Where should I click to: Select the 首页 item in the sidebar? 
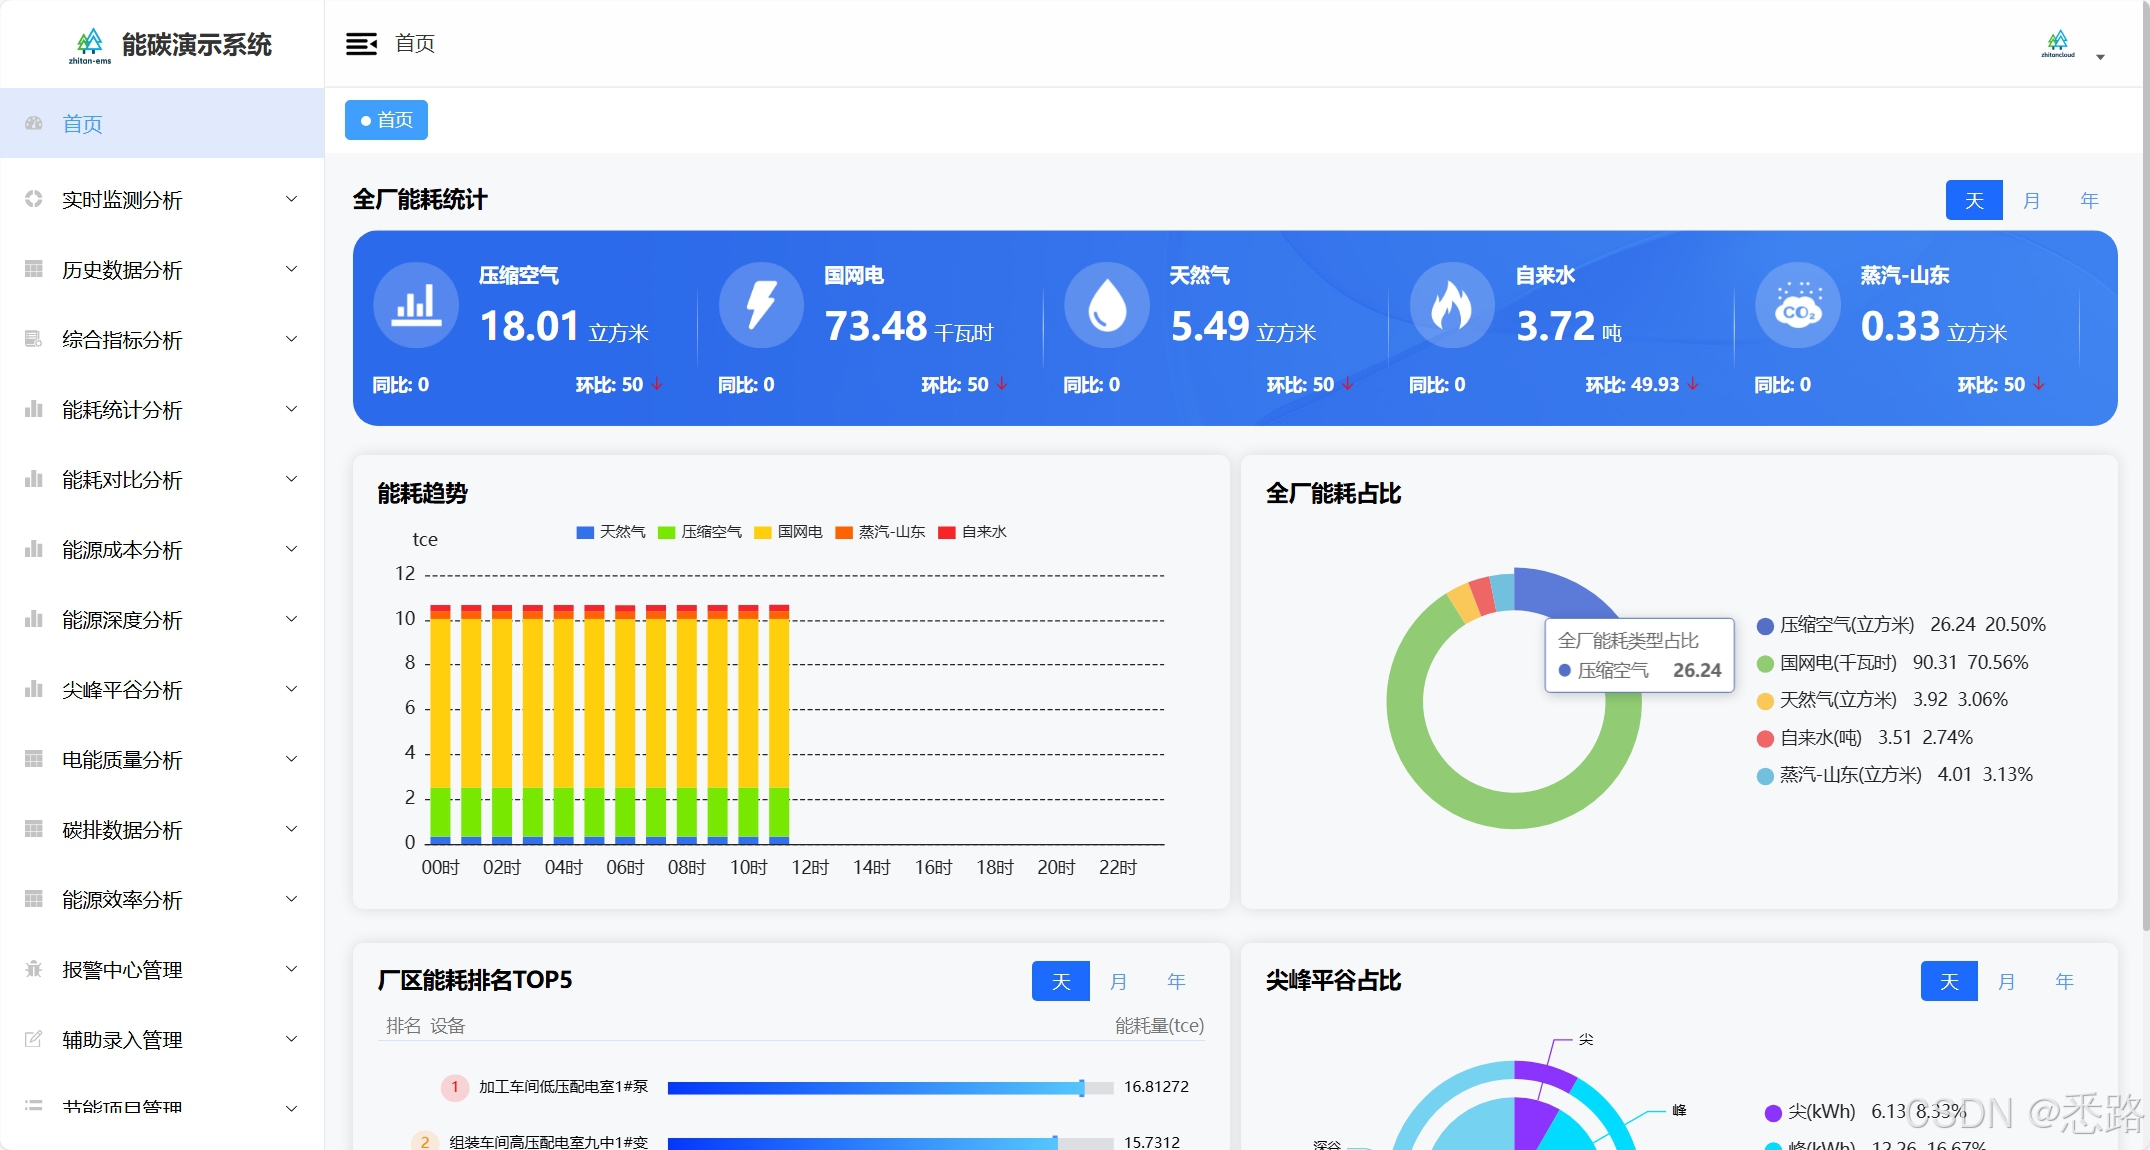(x=83, y=124)
